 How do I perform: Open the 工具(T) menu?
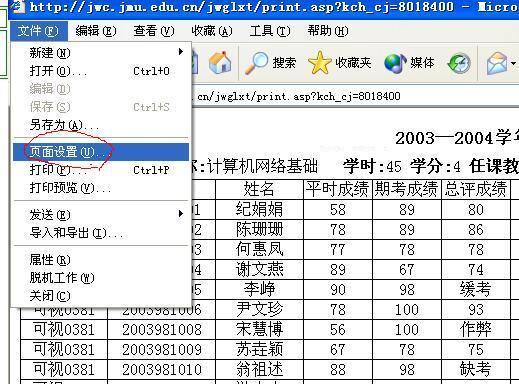tap(270, 31)
